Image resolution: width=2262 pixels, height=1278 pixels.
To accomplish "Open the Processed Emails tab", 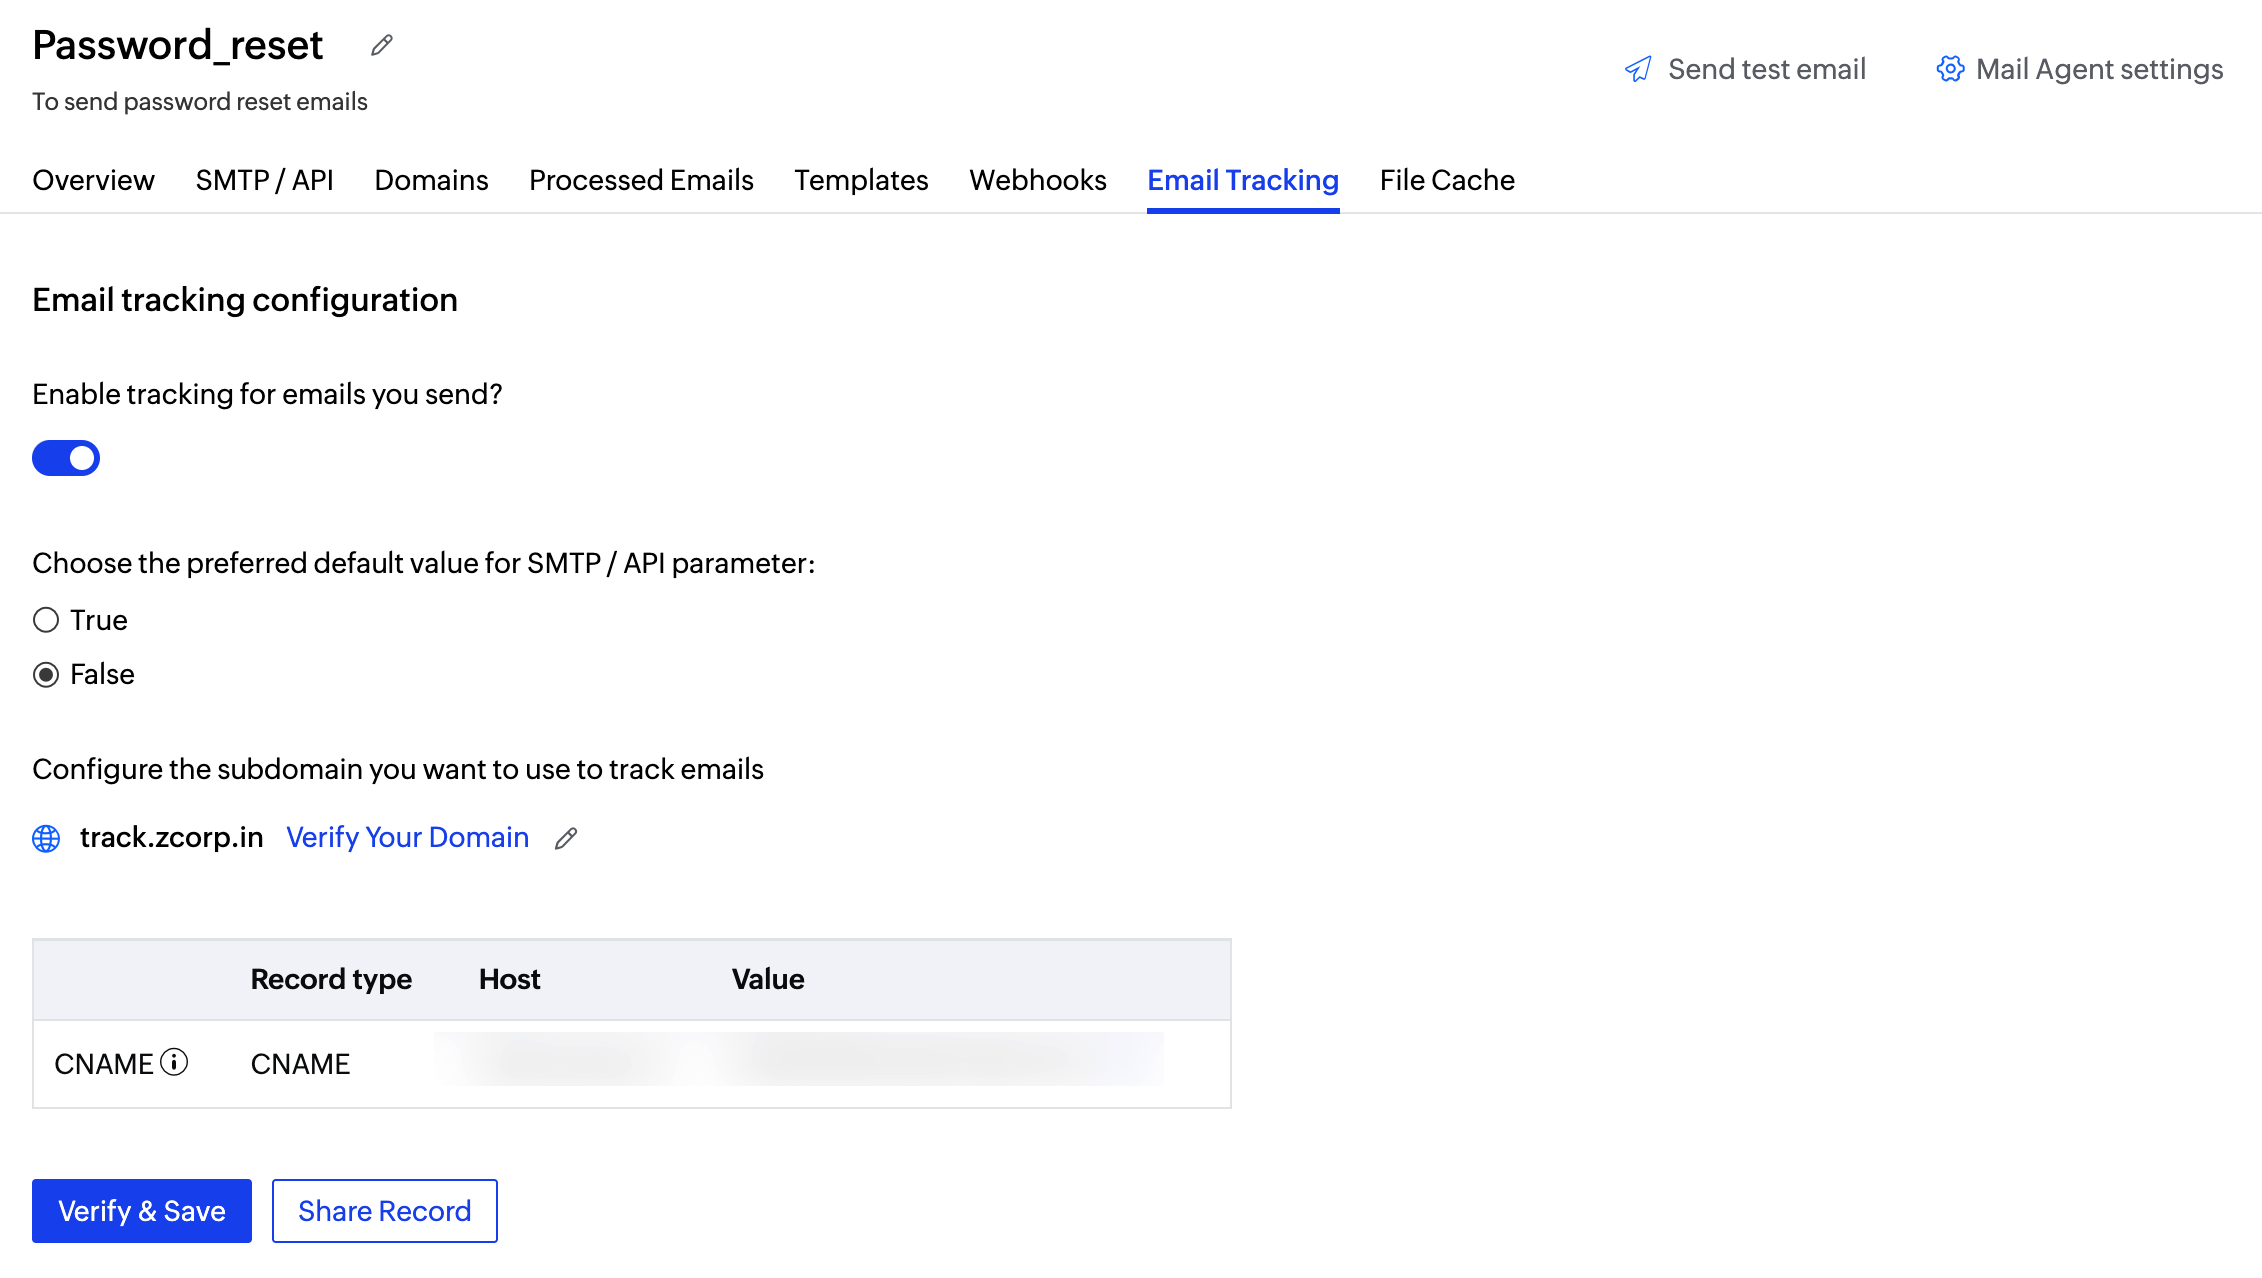I will coord(641,180).
